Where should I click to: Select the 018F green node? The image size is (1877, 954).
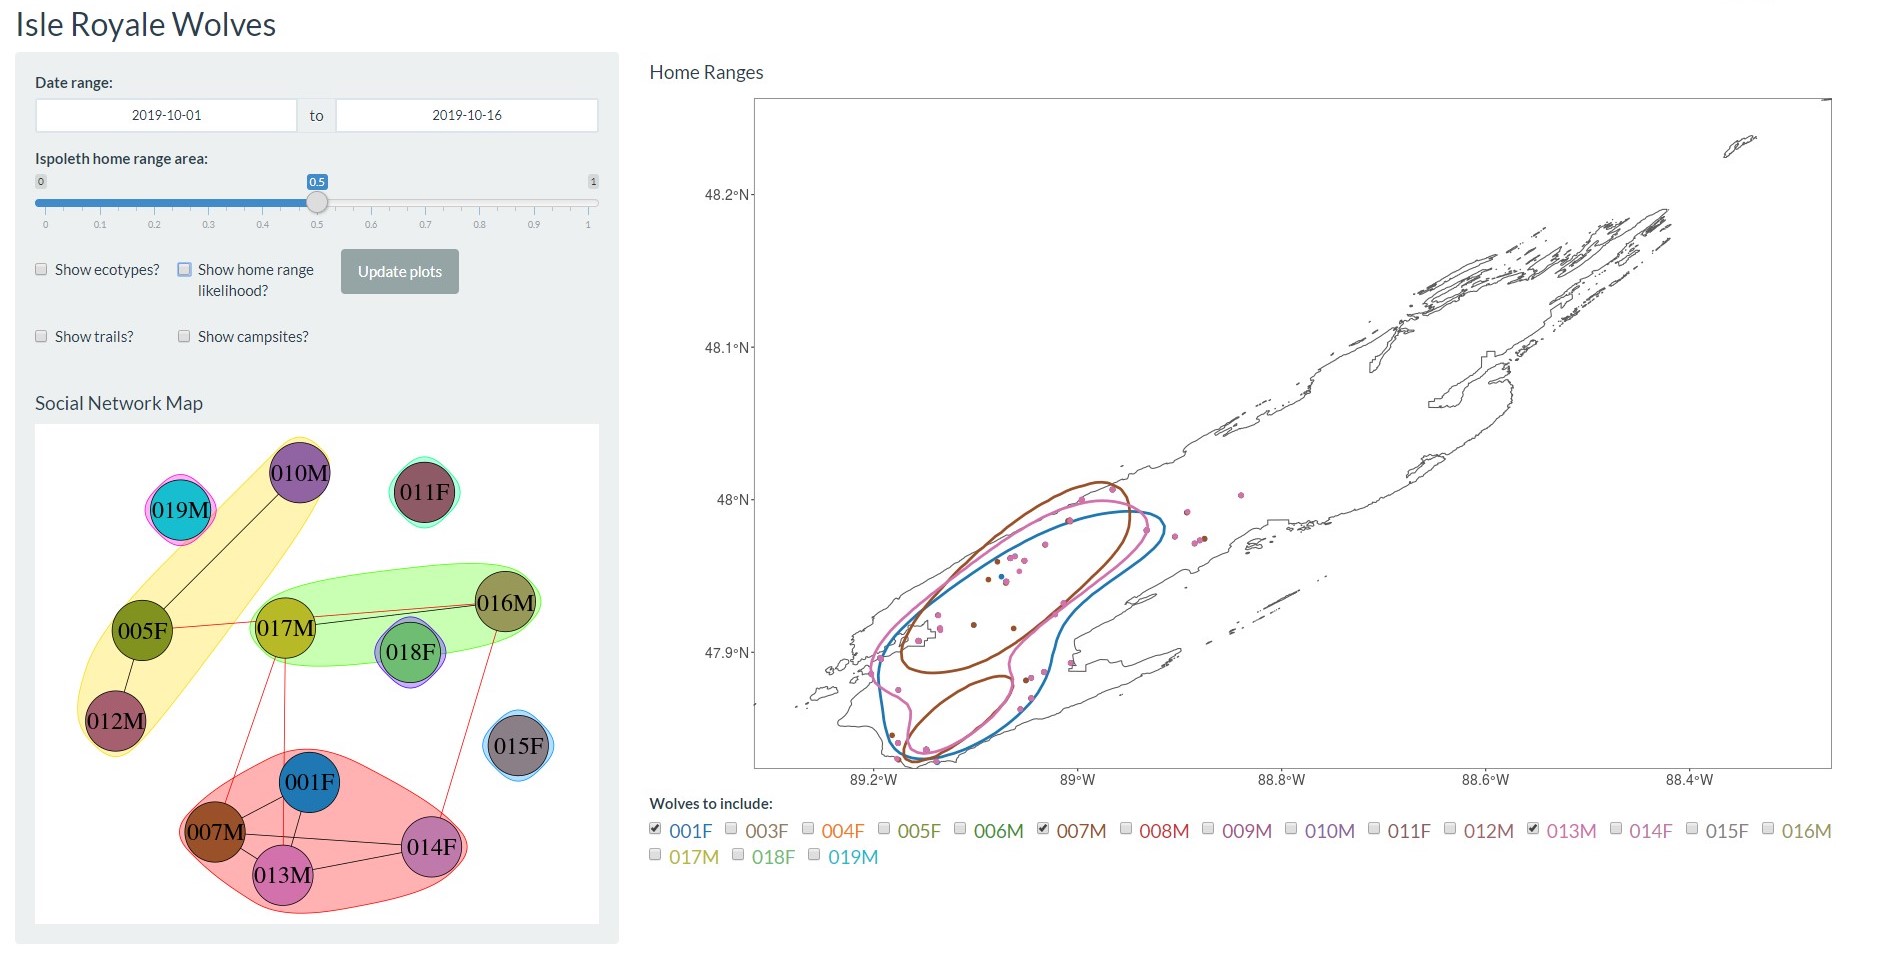coord(410,652)
